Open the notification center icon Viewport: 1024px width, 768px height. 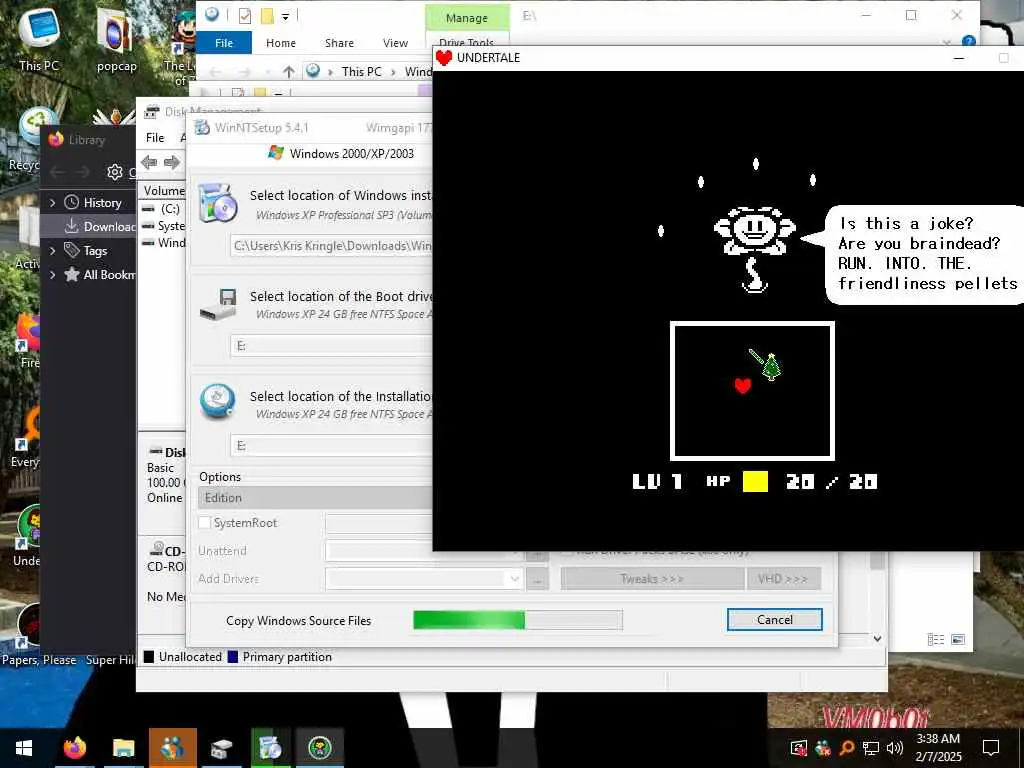991,748
